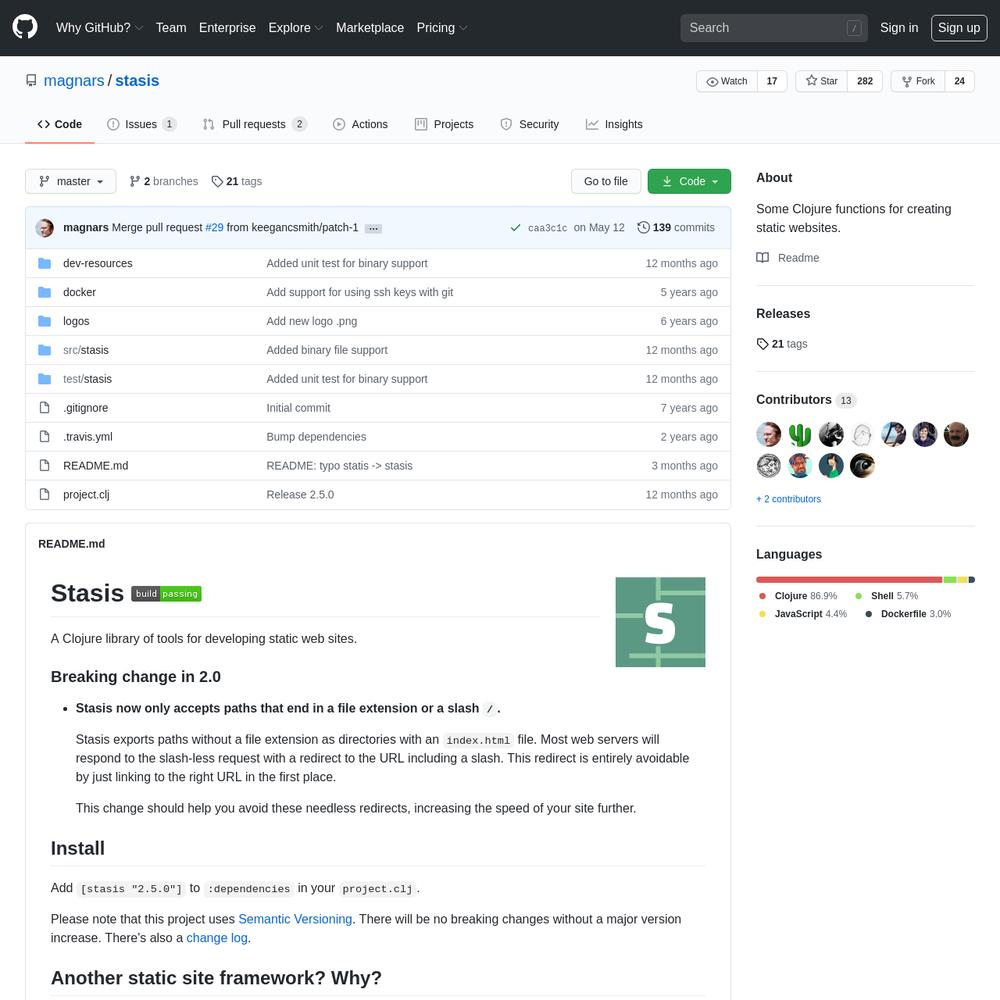Click the slash shortcut icon in search
This screenshot has height=1000, width=1000.
click(854, 28)
